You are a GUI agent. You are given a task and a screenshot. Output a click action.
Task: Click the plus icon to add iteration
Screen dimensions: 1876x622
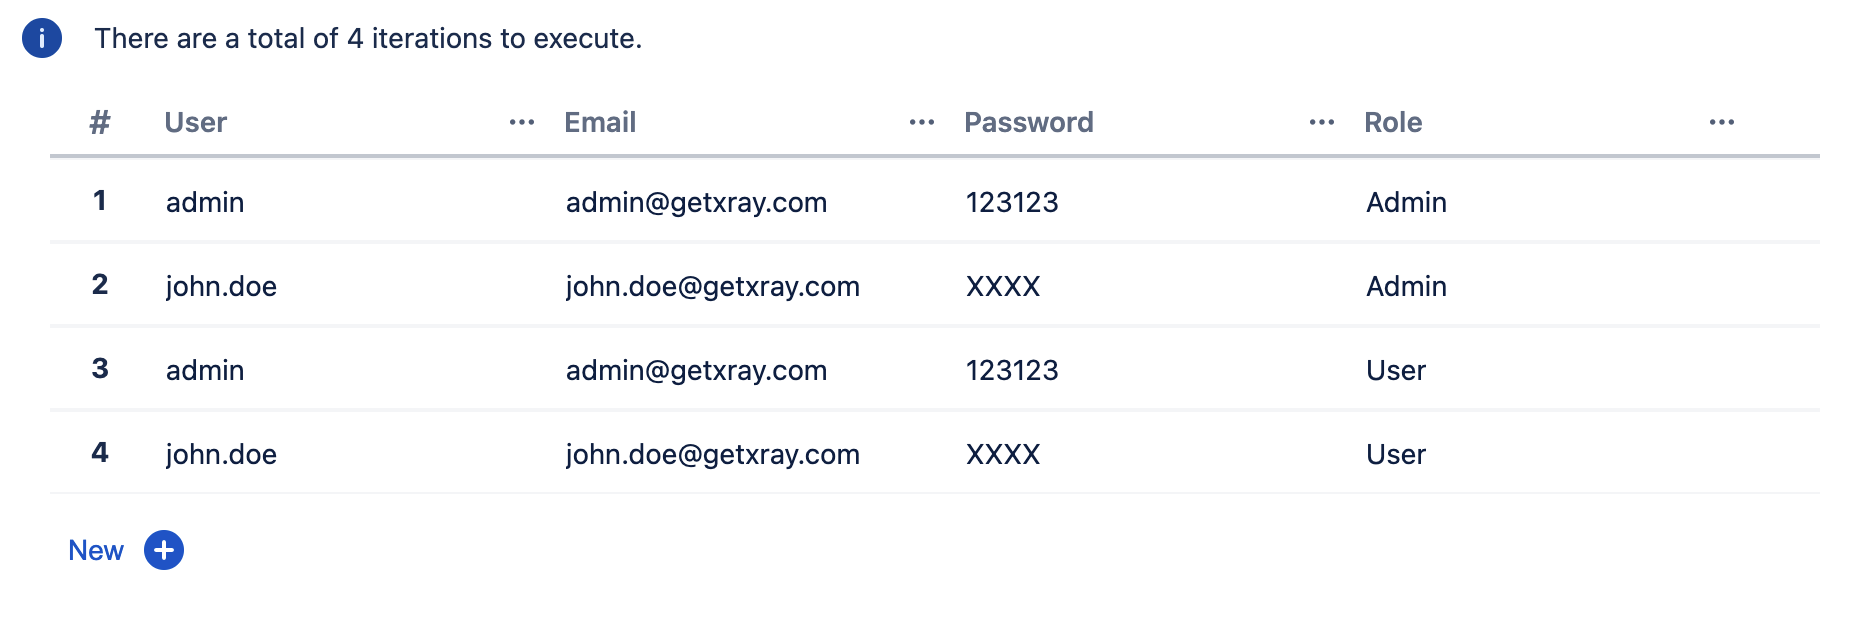click(x=164, y=550)
